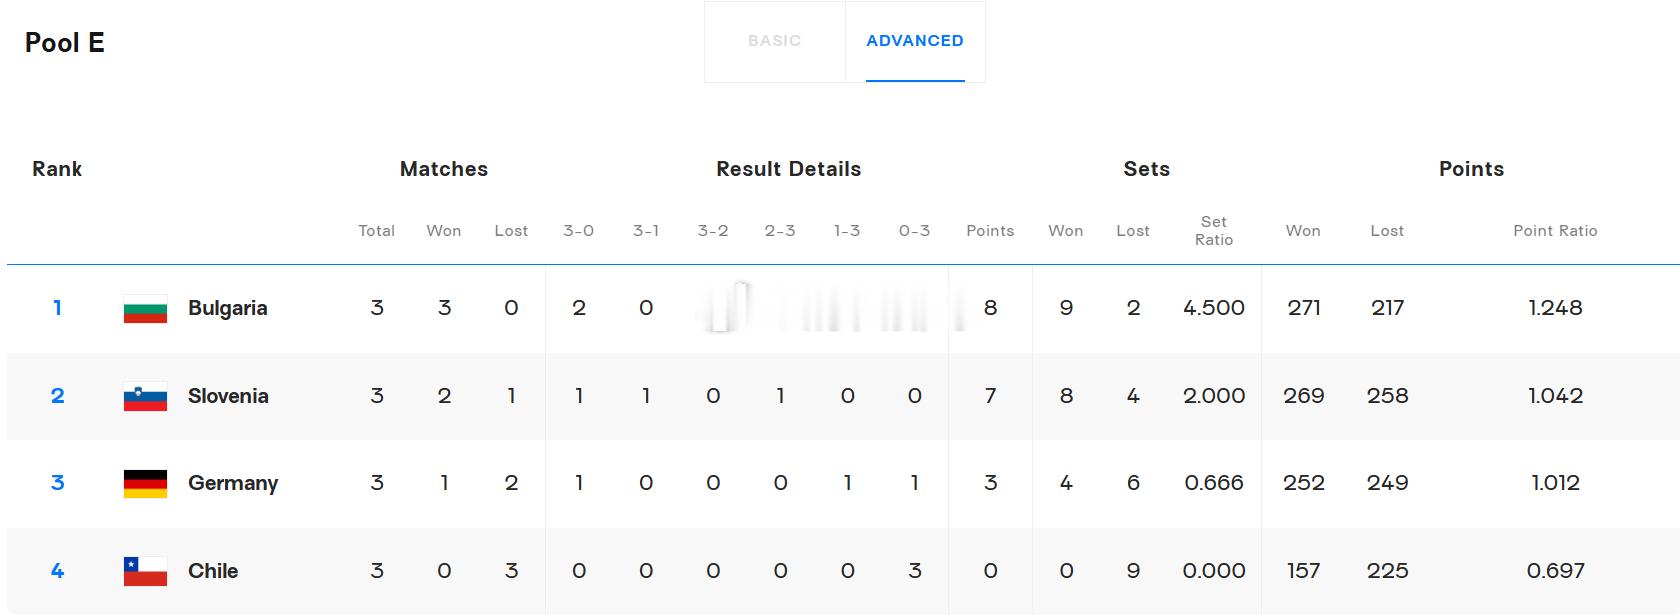The image size is (1680, 615).
Task: Open the Slovenia team link
Action: coord(228,396)
